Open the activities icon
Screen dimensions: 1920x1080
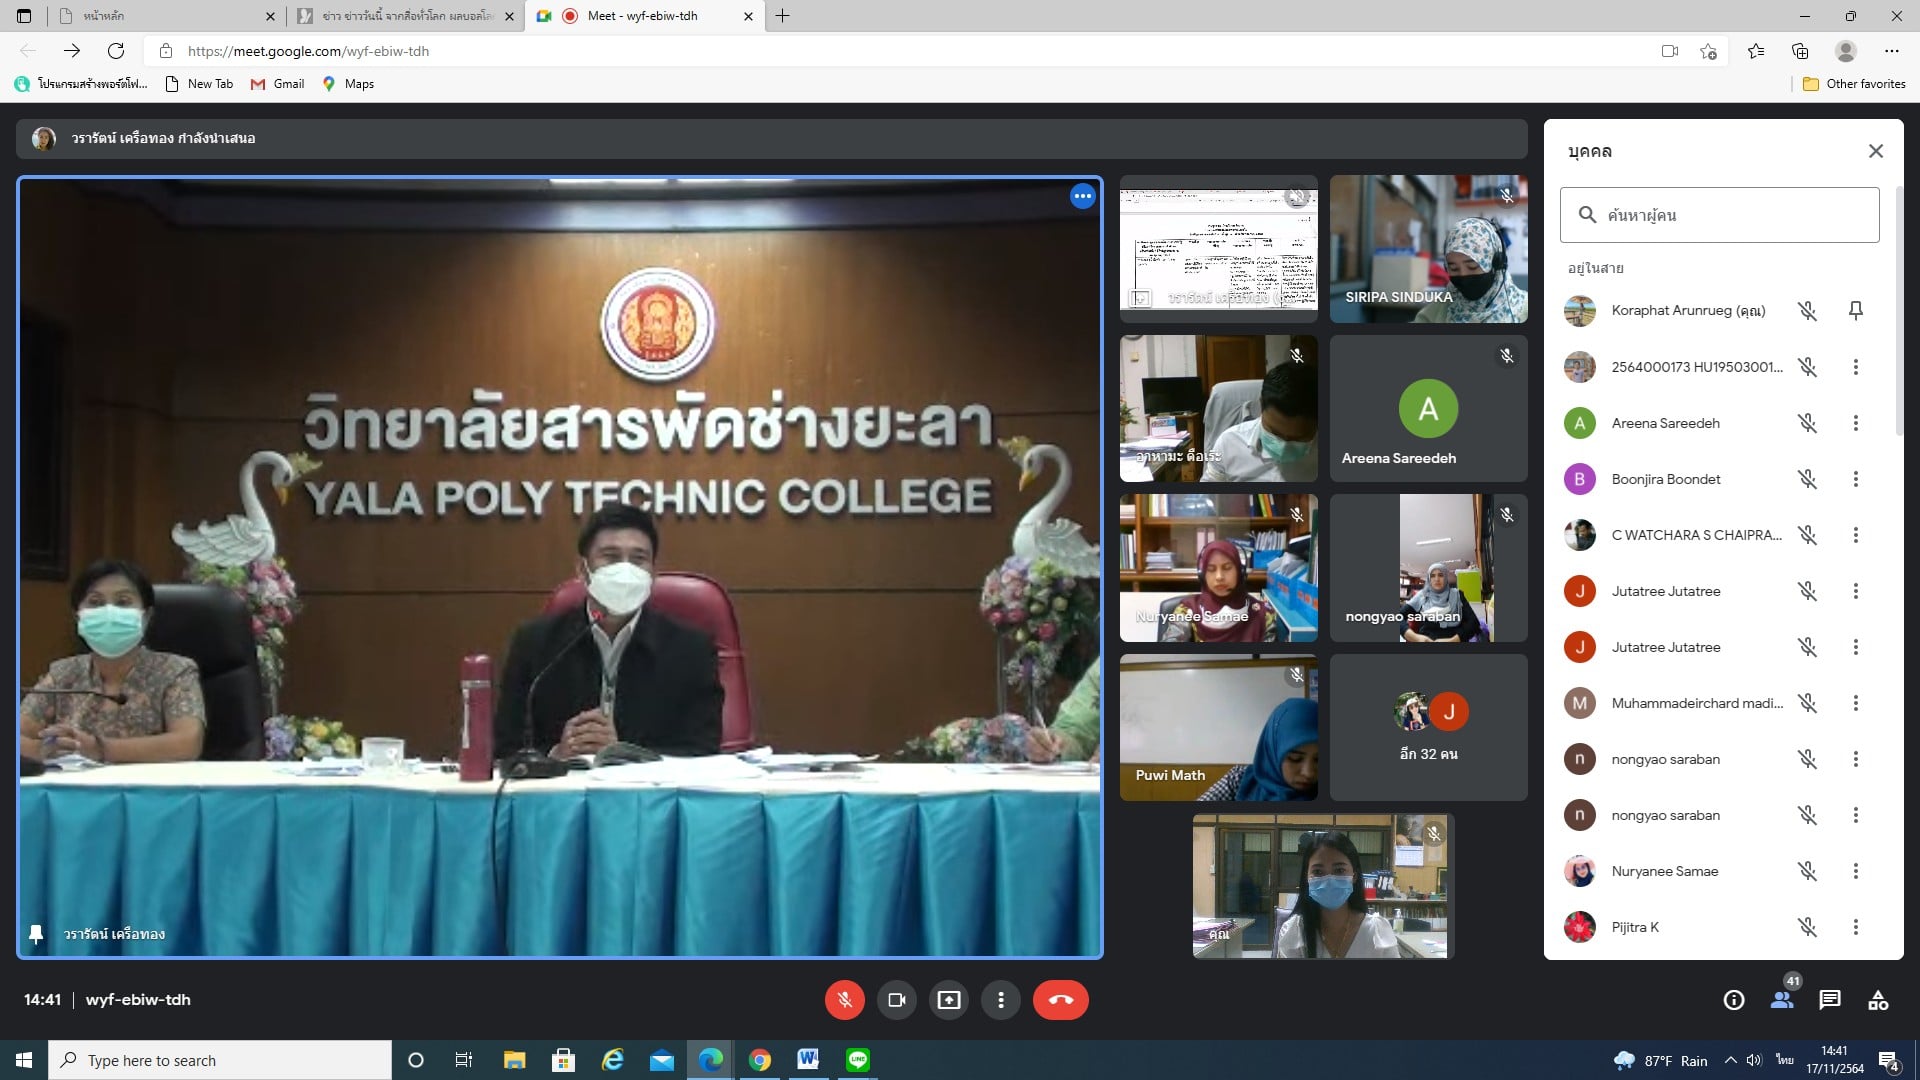click(x=1878, y=1000)
